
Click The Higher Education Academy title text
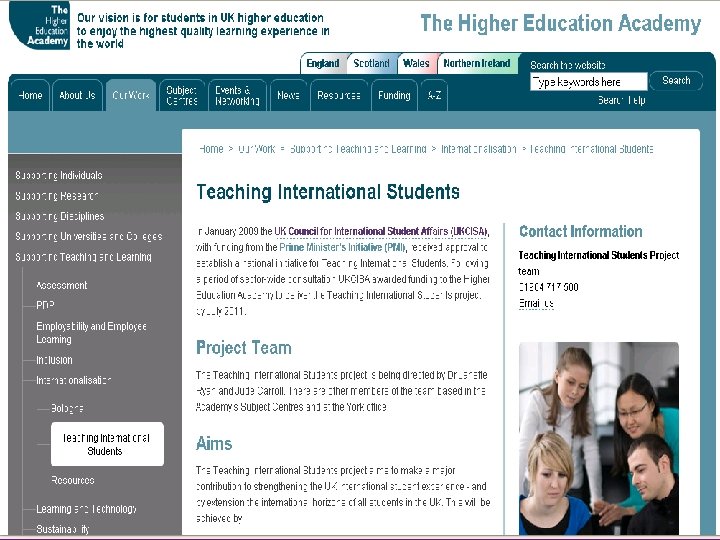pyautogui.click(x=561, y=23)
